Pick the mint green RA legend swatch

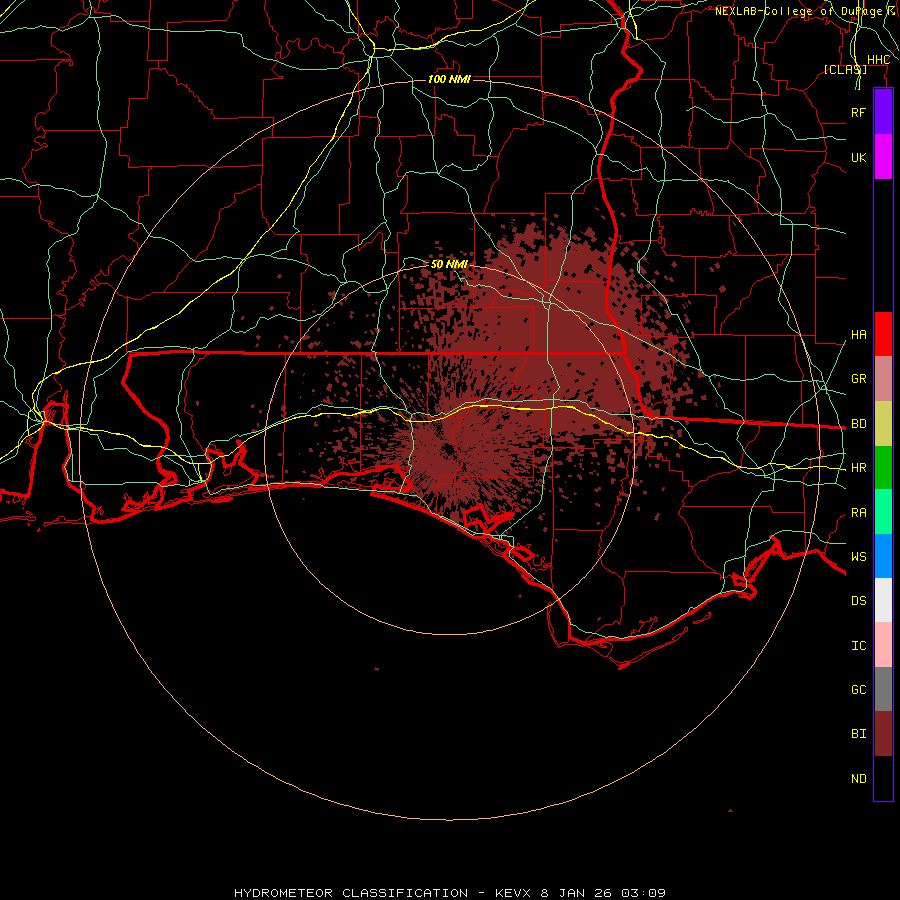(x=883, y=512)
